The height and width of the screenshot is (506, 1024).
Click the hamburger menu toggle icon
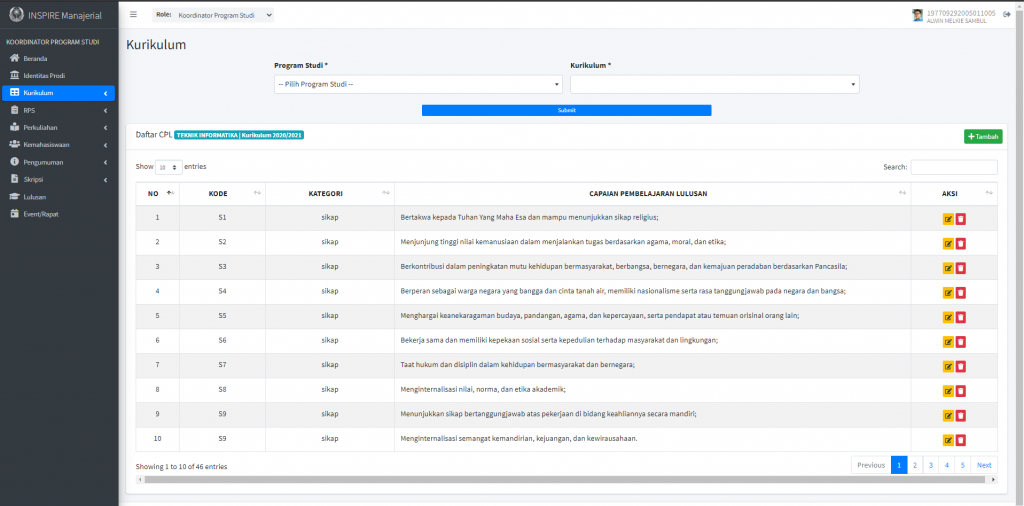133,14
